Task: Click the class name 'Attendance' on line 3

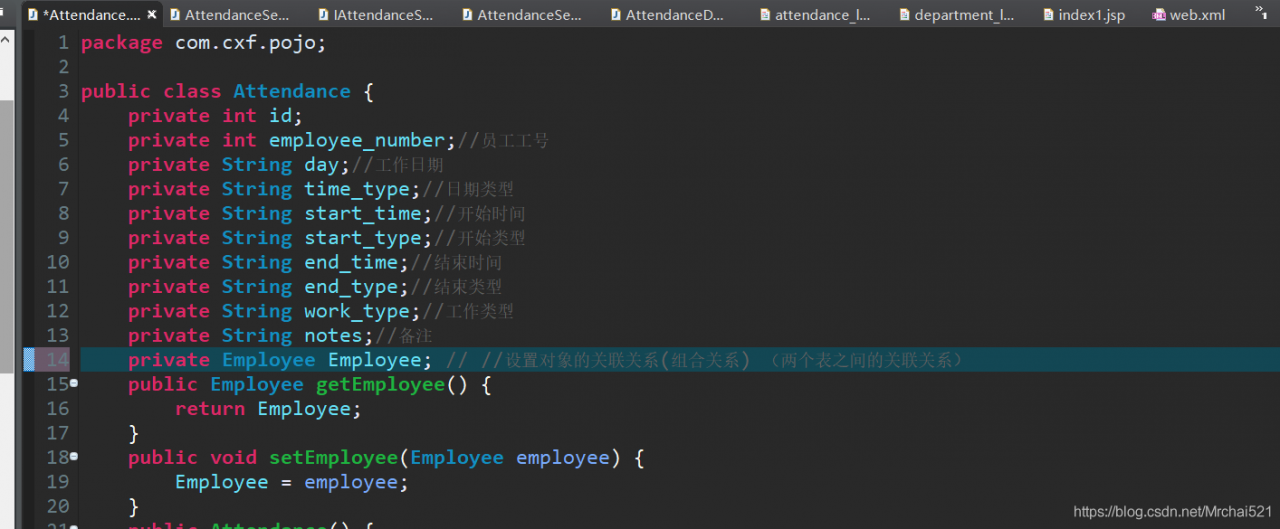Action: tap(292, 91)
